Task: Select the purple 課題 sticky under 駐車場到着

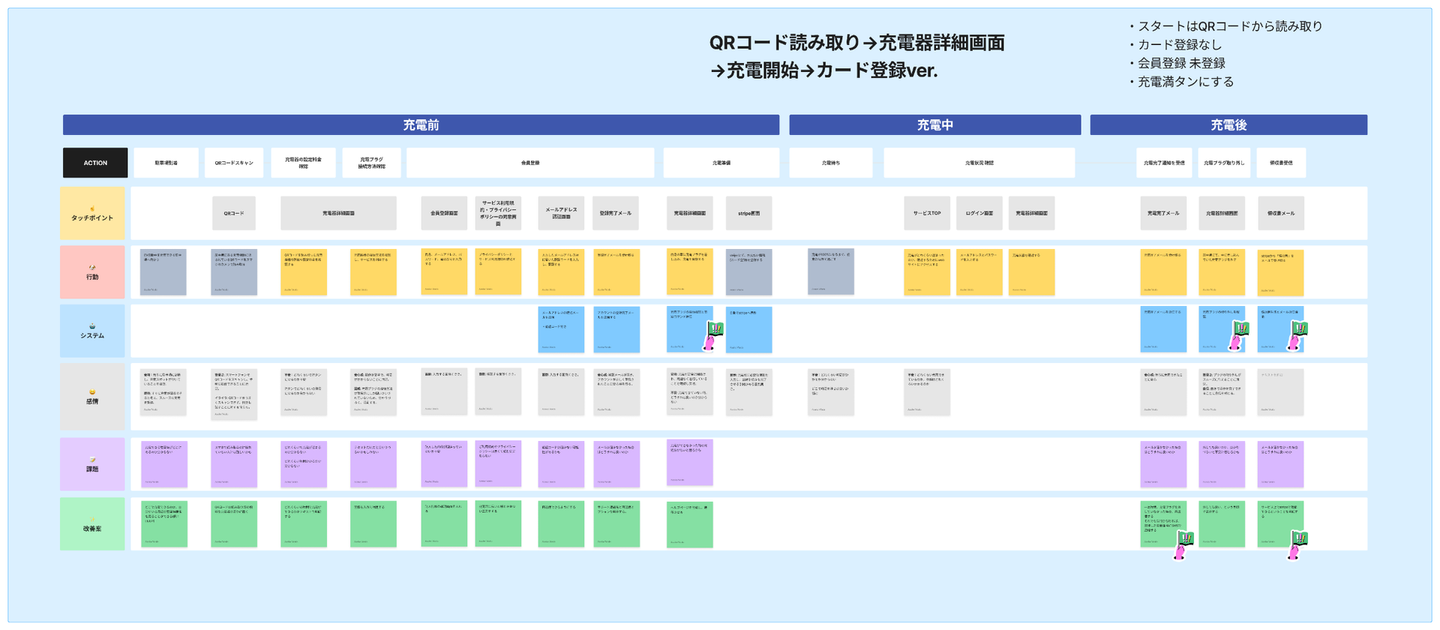Action: pos(163,464)
